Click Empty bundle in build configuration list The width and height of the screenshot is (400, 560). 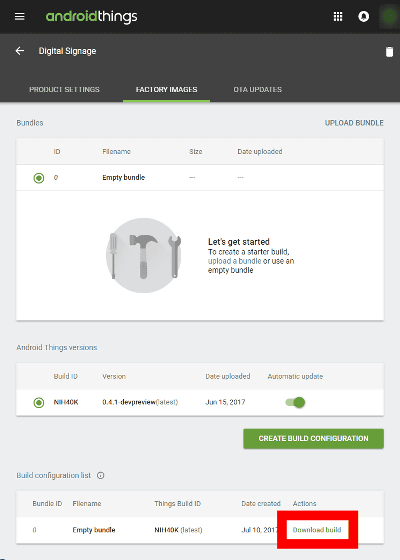pos(94,530)
